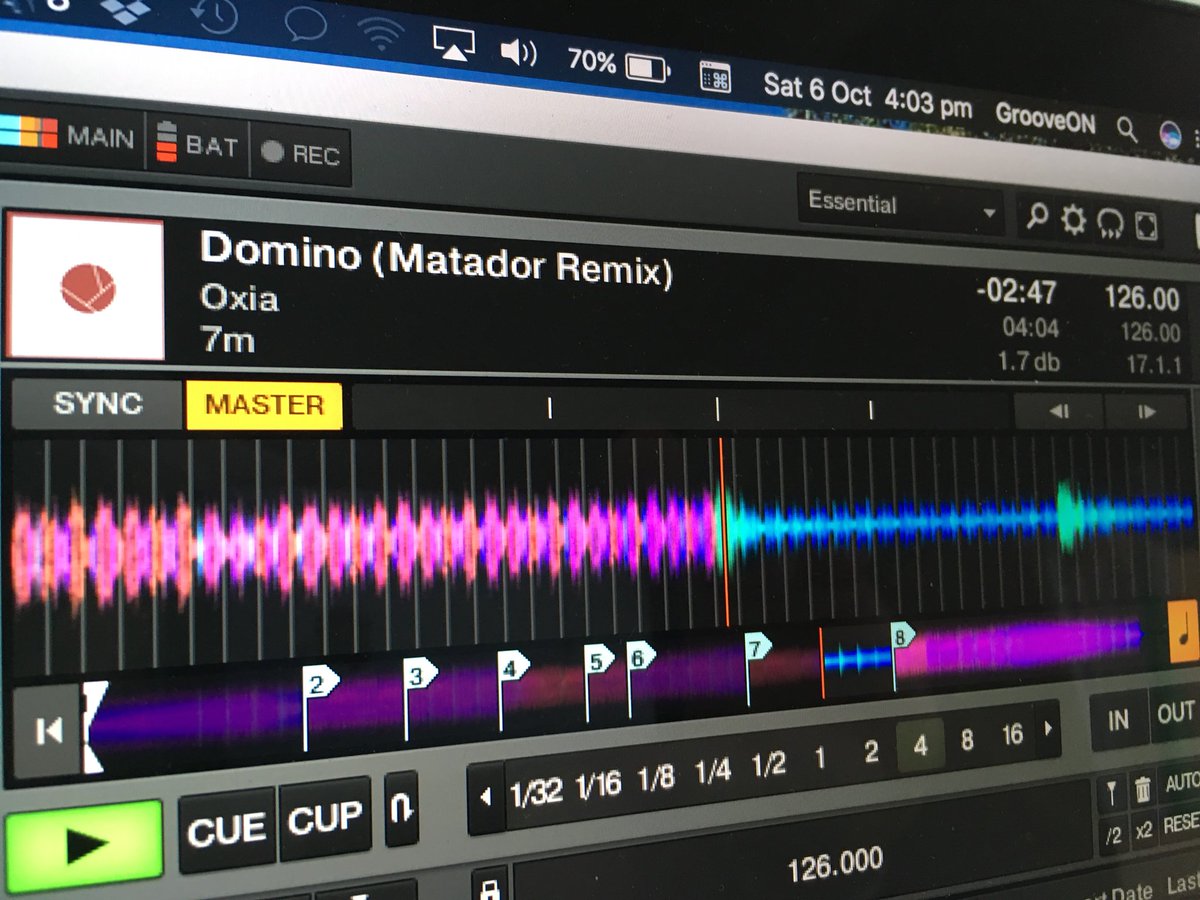Toggle fullscreen mode icon
The height and width of the screenshot is (900, 1200).
[x=1146, y=227]
